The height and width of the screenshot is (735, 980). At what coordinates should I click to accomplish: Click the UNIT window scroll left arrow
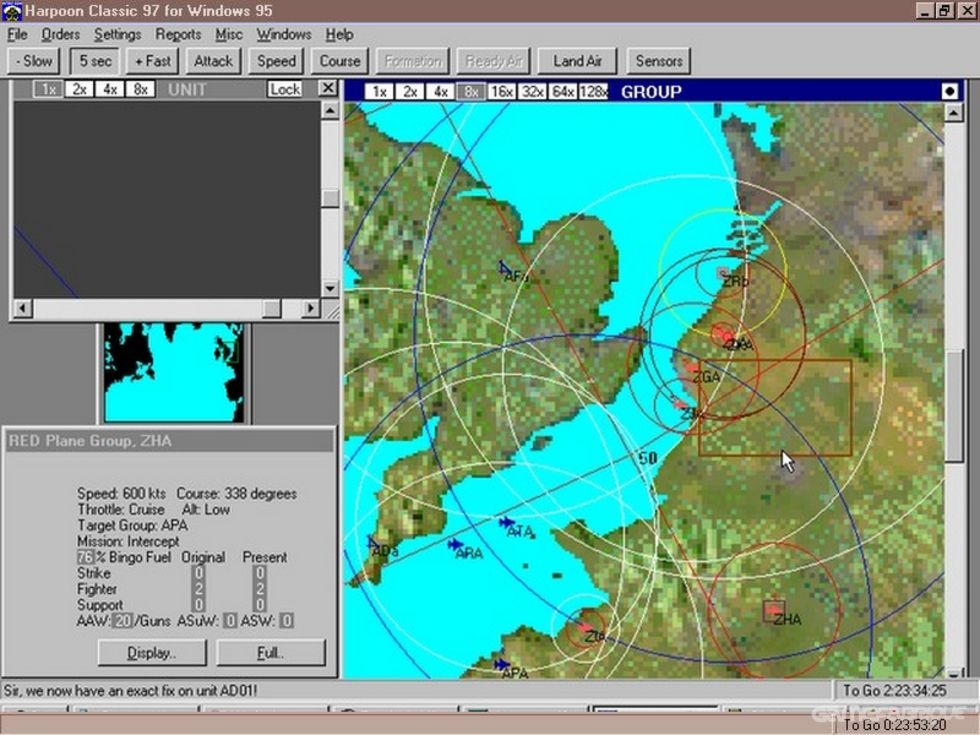coord(23,308)
